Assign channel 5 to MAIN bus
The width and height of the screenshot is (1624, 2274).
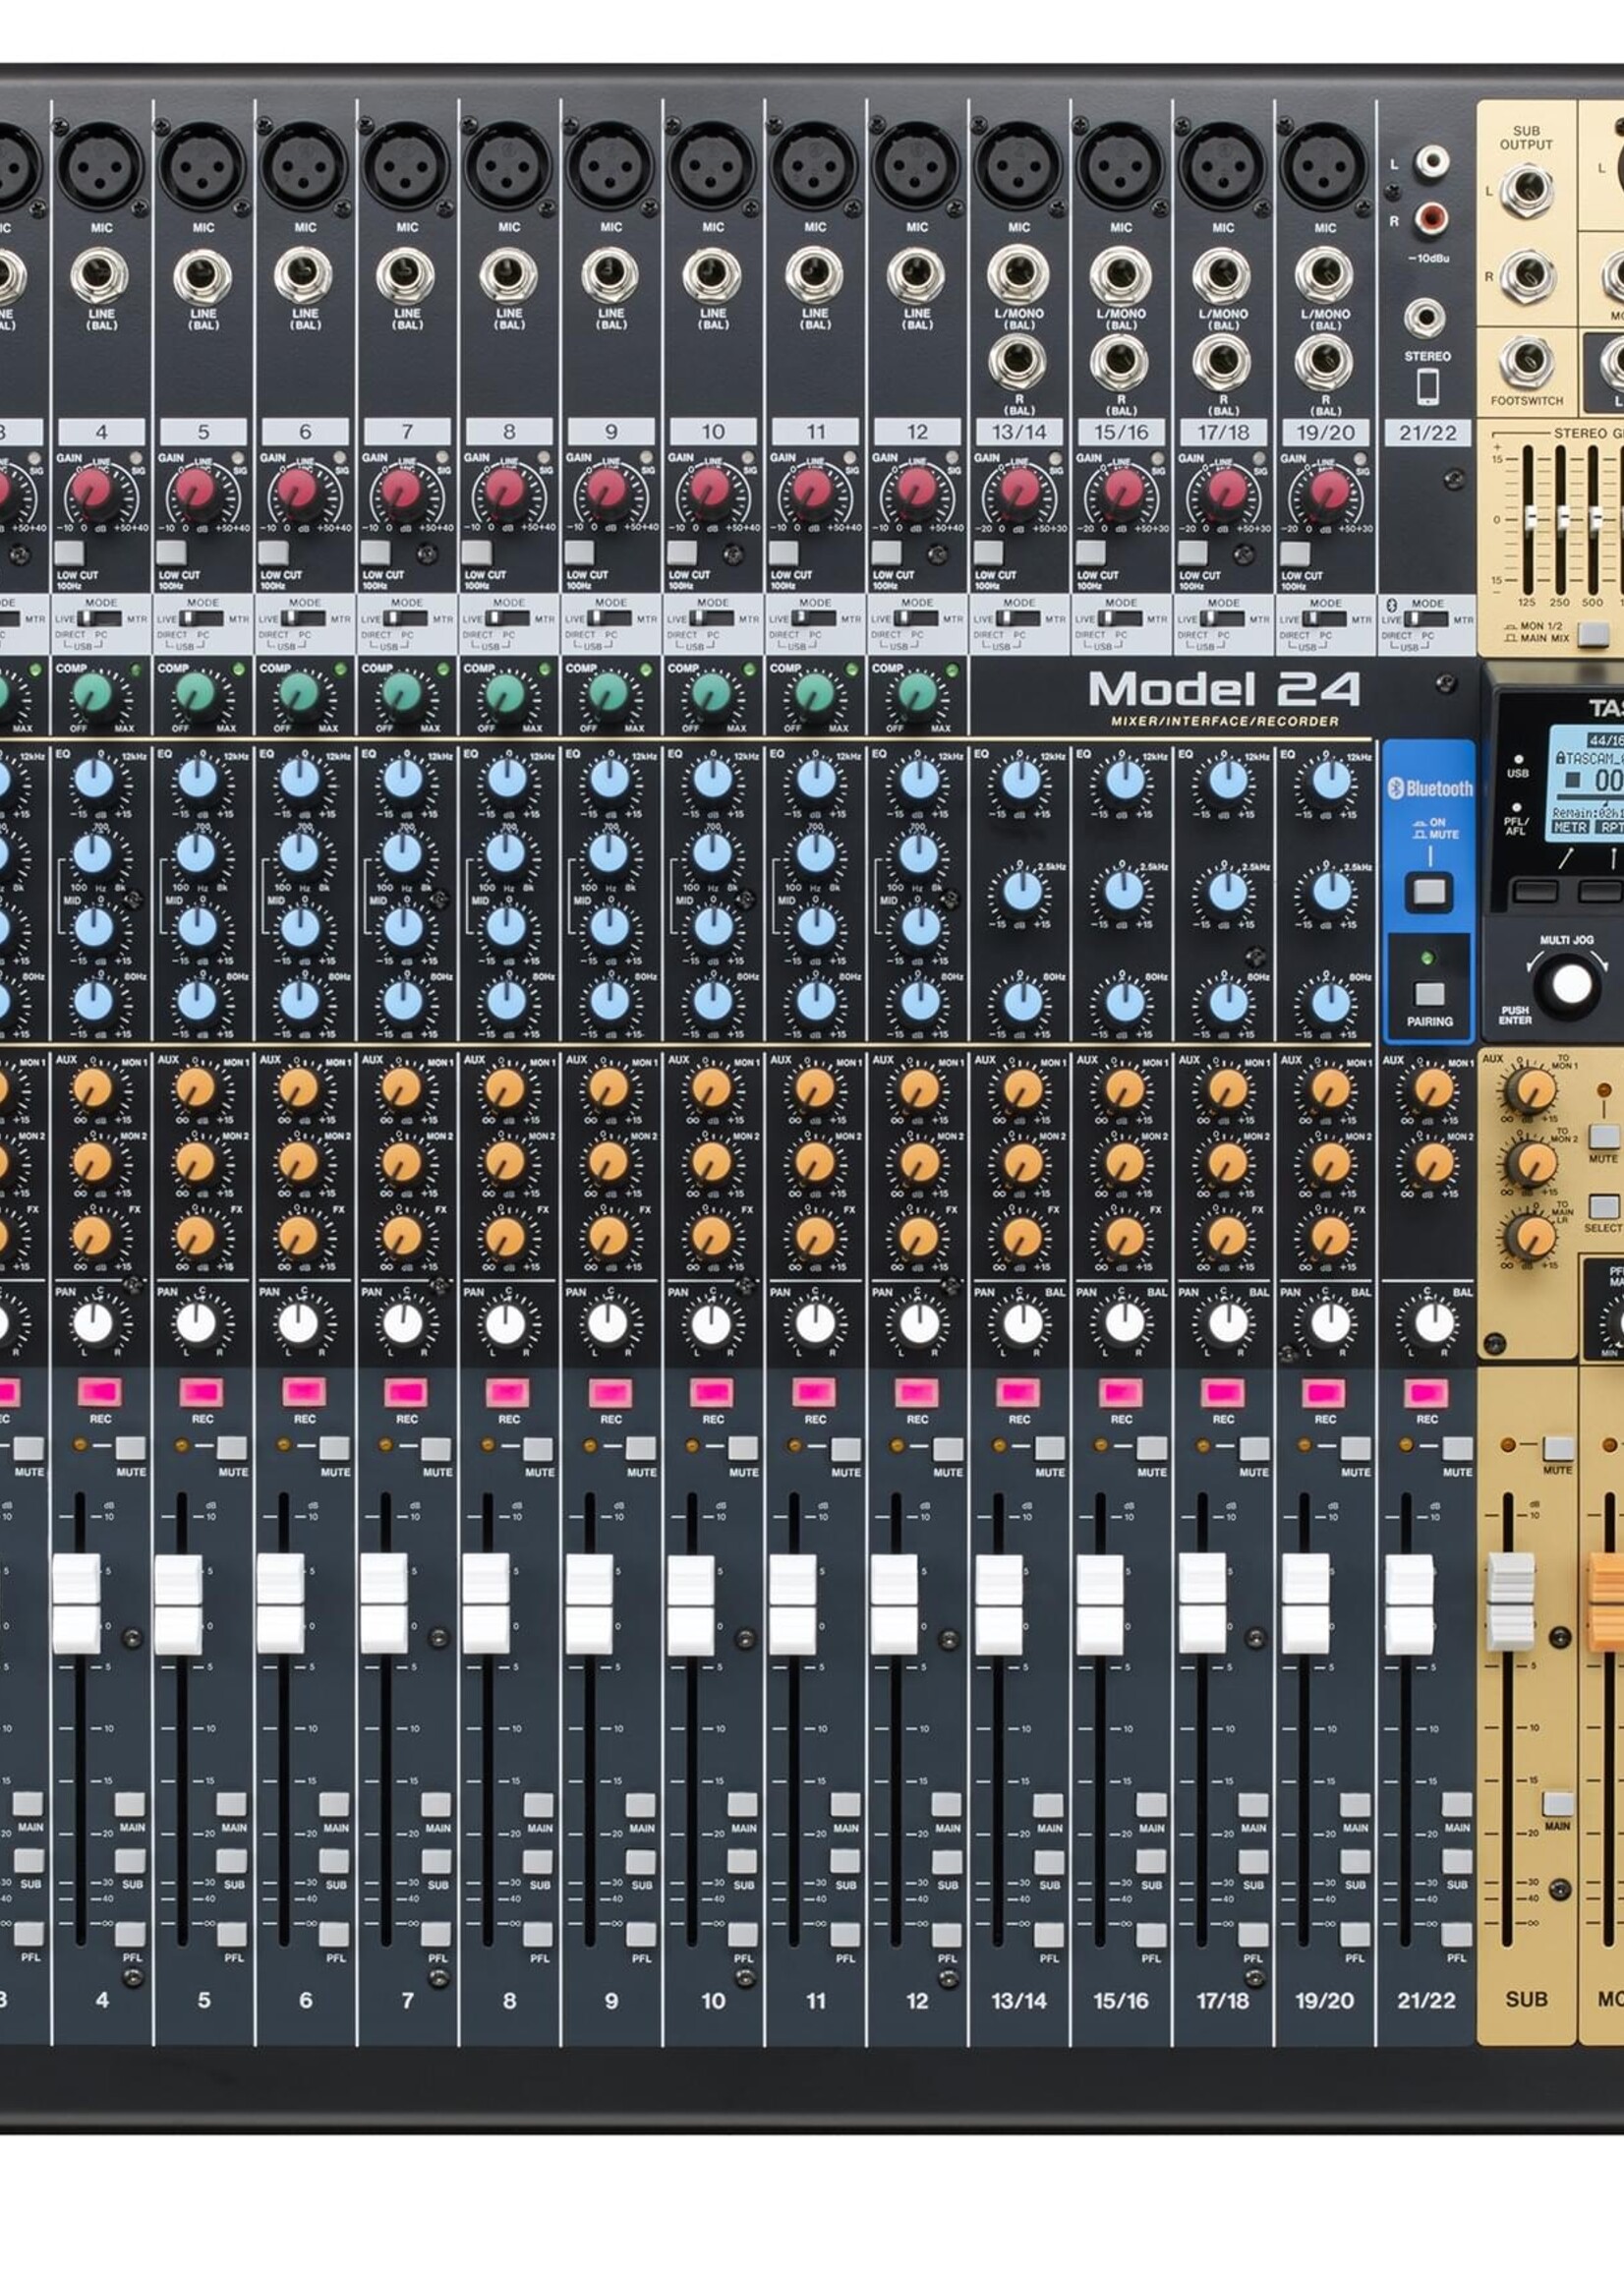coord(232,1805)
